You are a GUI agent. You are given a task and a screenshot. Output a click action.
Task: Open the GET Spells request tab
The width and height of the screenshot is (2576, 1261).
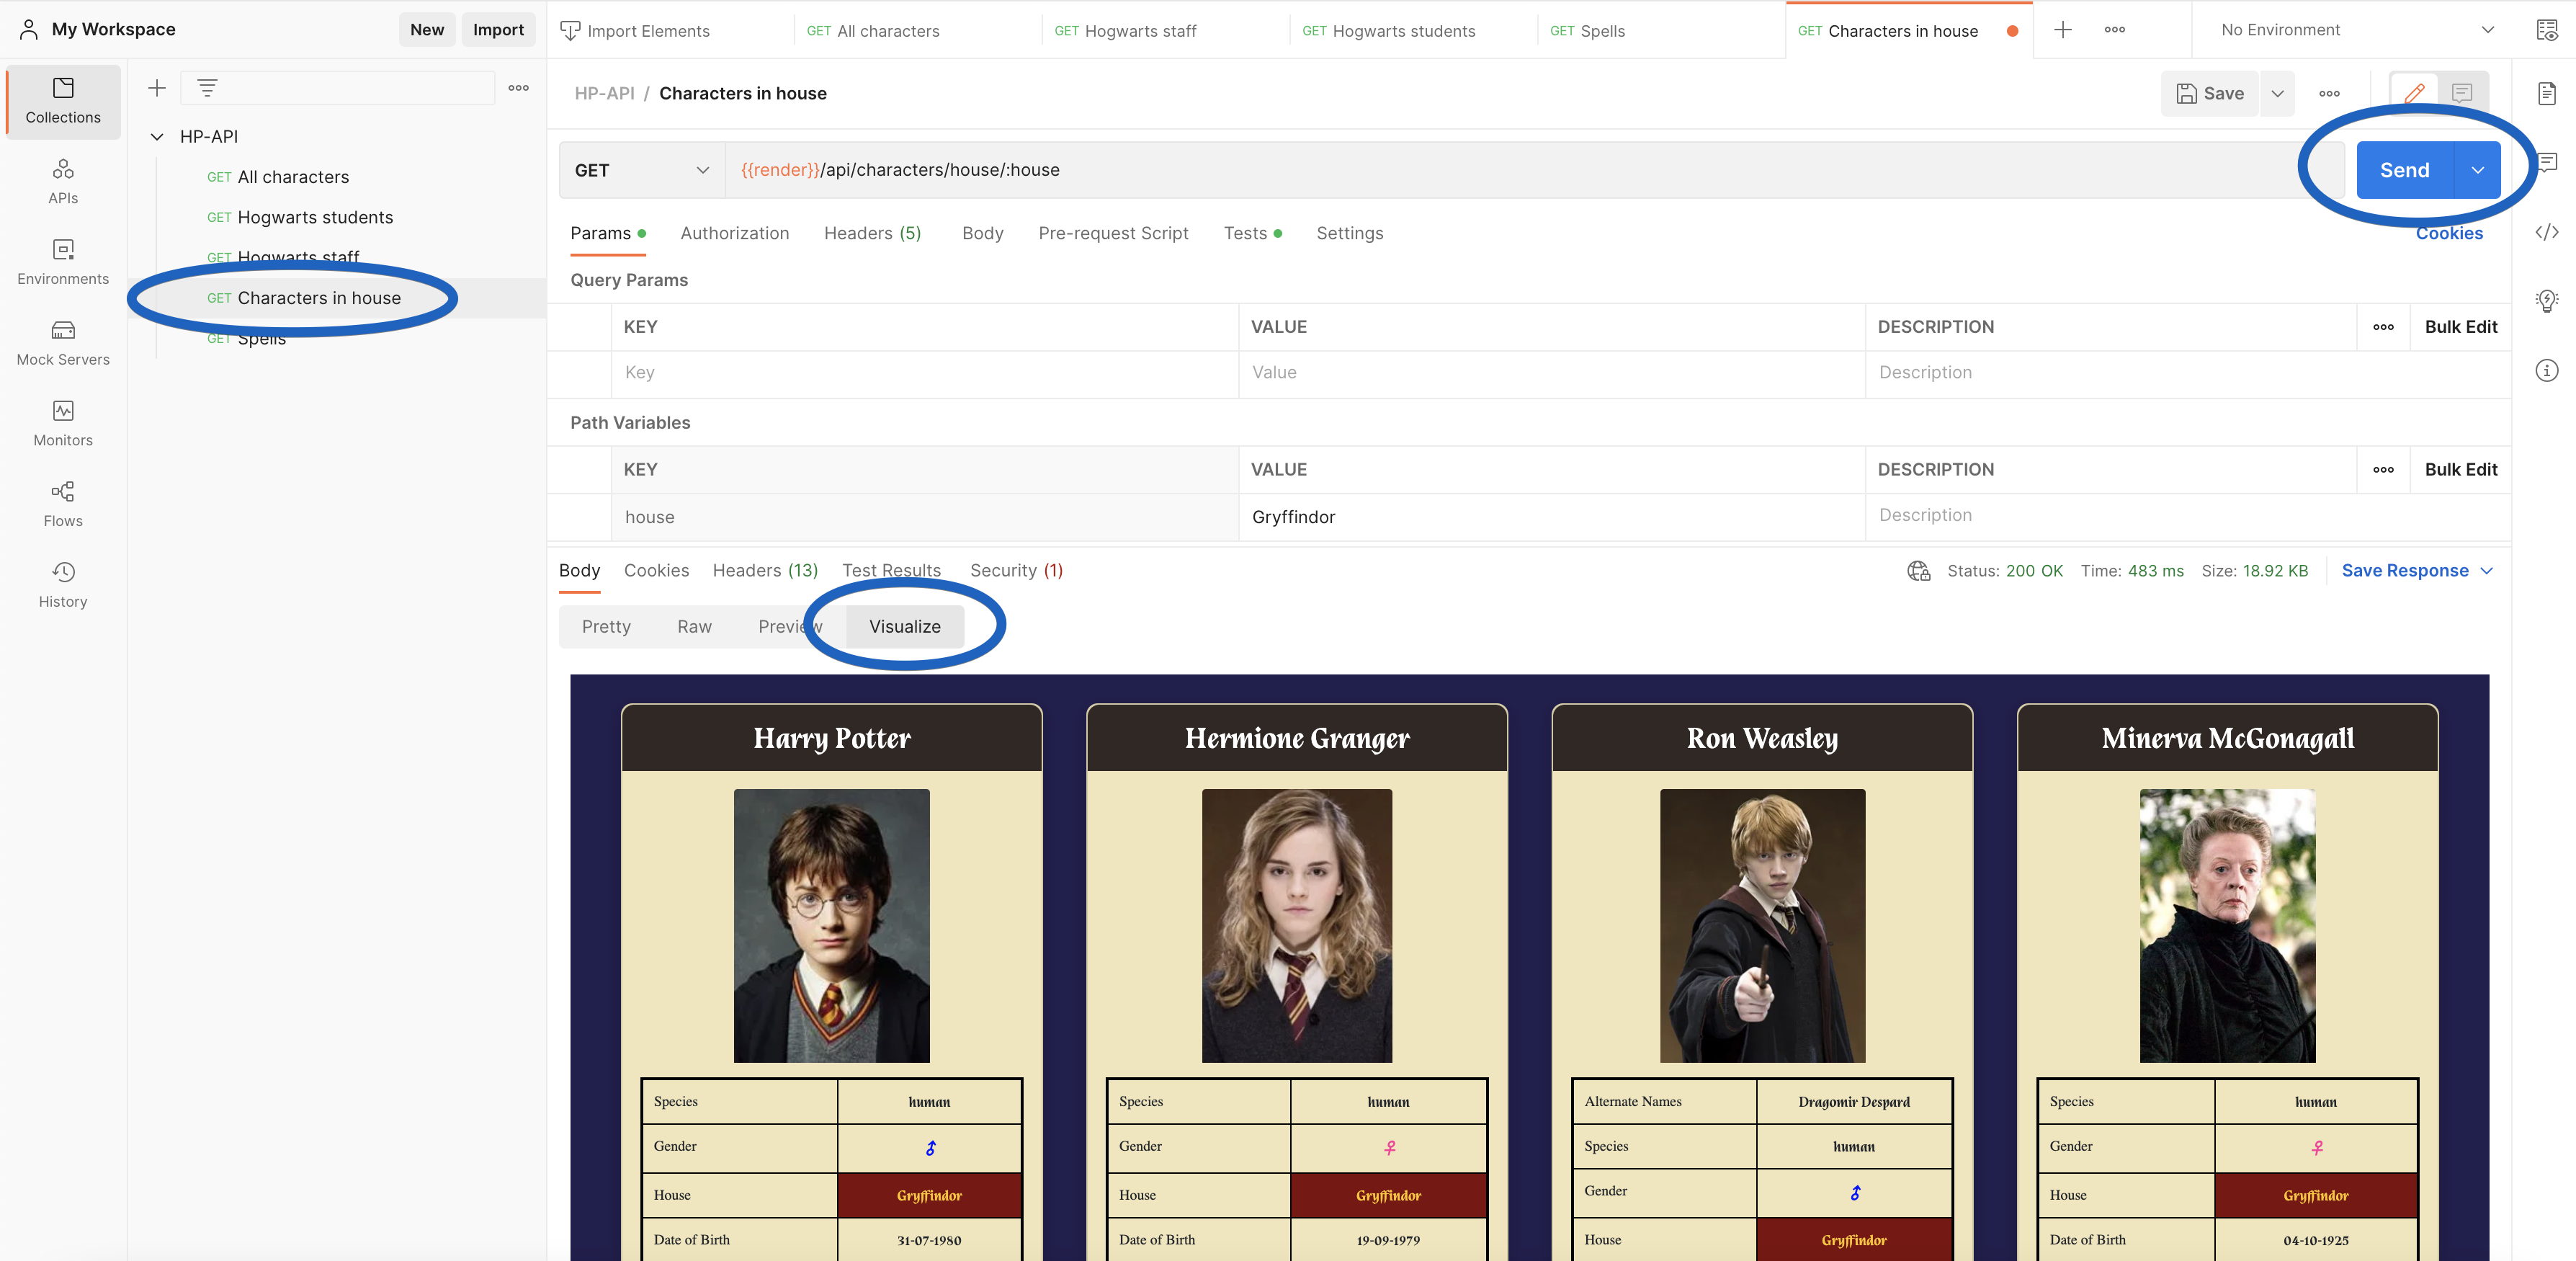point(1660,31)
